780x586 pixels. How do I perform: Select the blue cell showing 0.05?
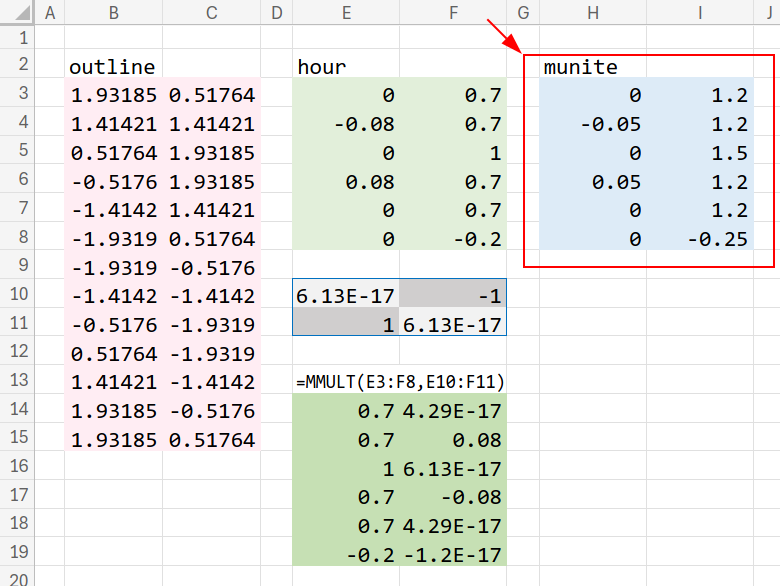[593, 182]
